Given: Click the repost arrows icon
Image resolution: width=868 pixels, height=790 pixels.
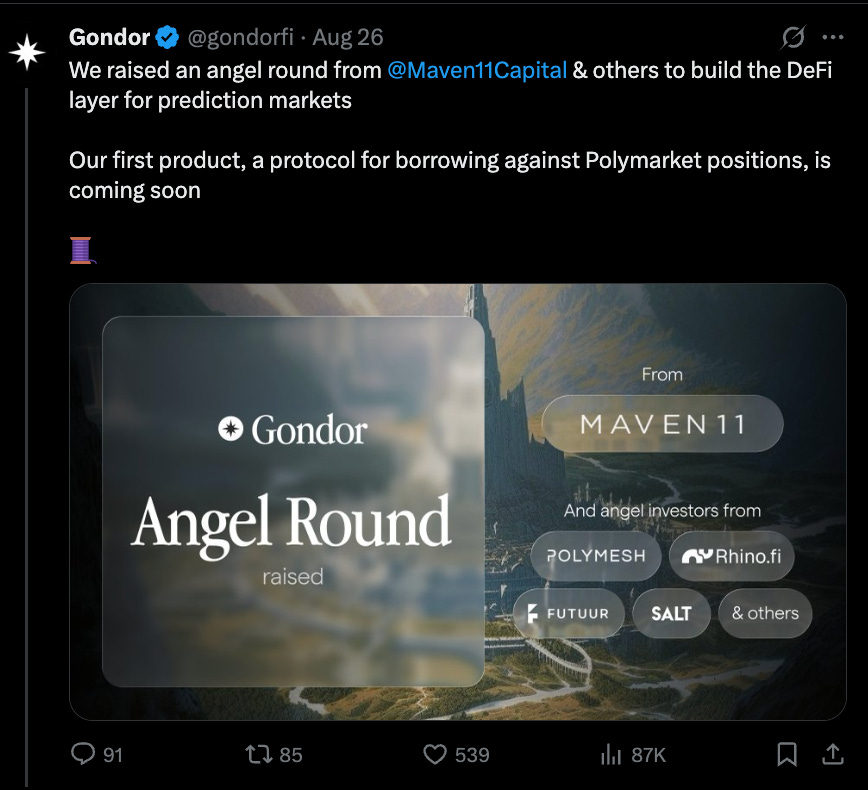Looking at the screenshot, I should coord(259,754).
